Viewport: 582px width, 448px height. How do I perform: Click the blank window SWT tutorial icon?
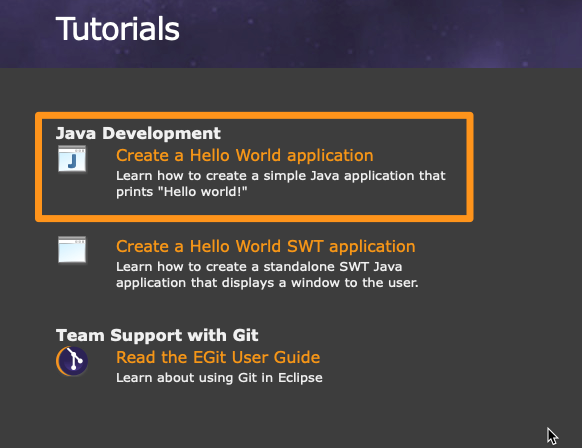pyautogui.click(x=72, y=249)
